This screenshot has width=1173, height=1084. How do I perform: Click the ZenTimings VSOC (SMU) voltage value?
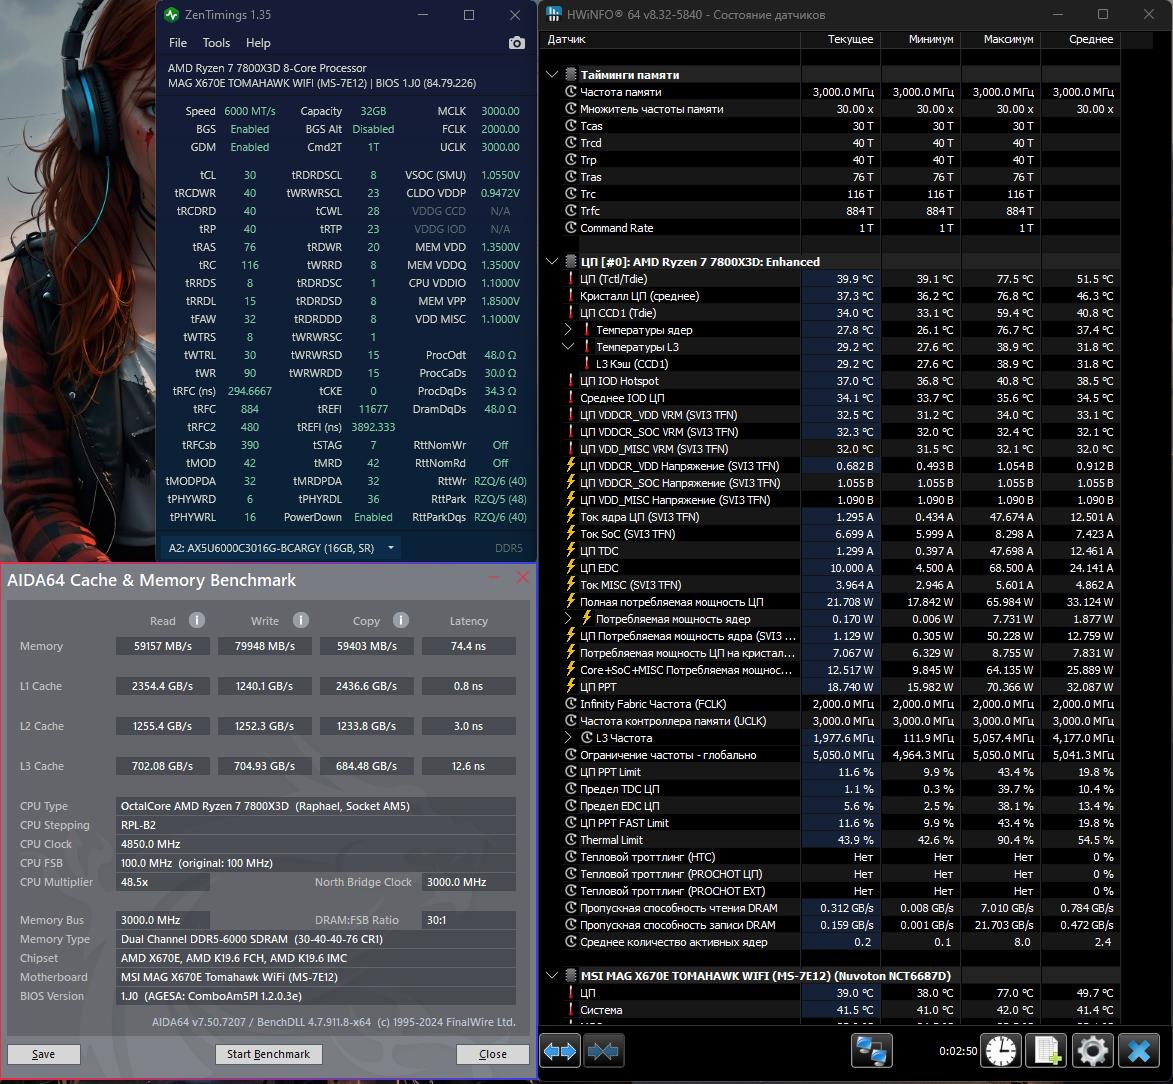pos(500,175)
